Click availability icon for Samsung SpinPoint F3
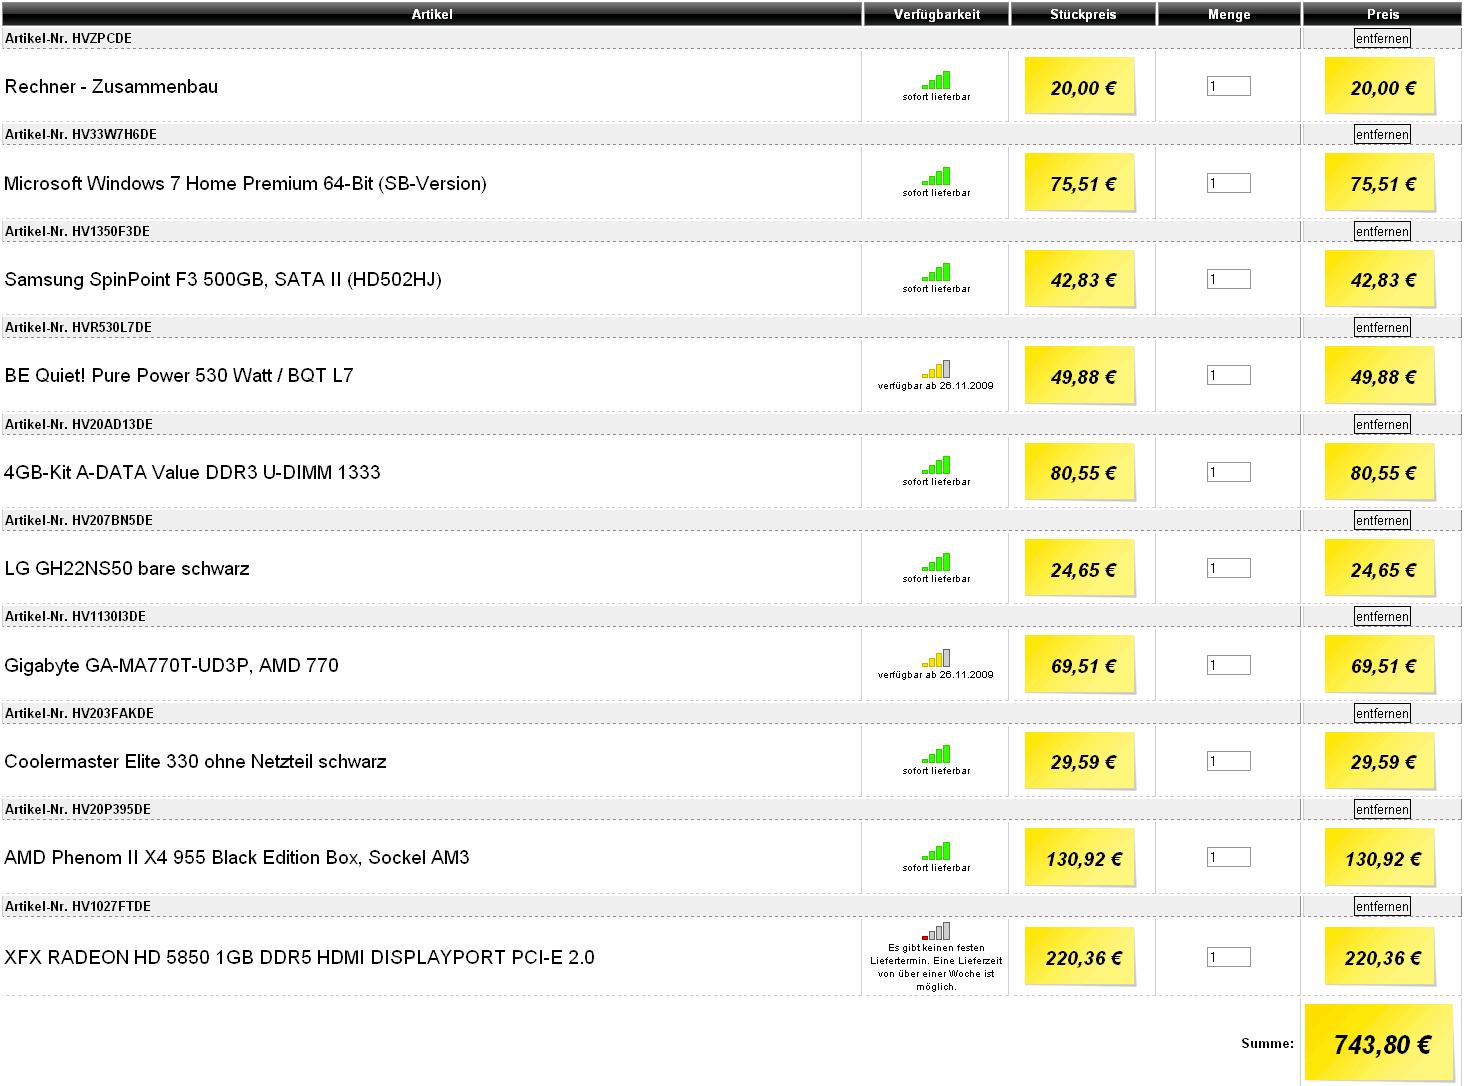Viewport: 1465px width, 1086px height. point(936,272)
